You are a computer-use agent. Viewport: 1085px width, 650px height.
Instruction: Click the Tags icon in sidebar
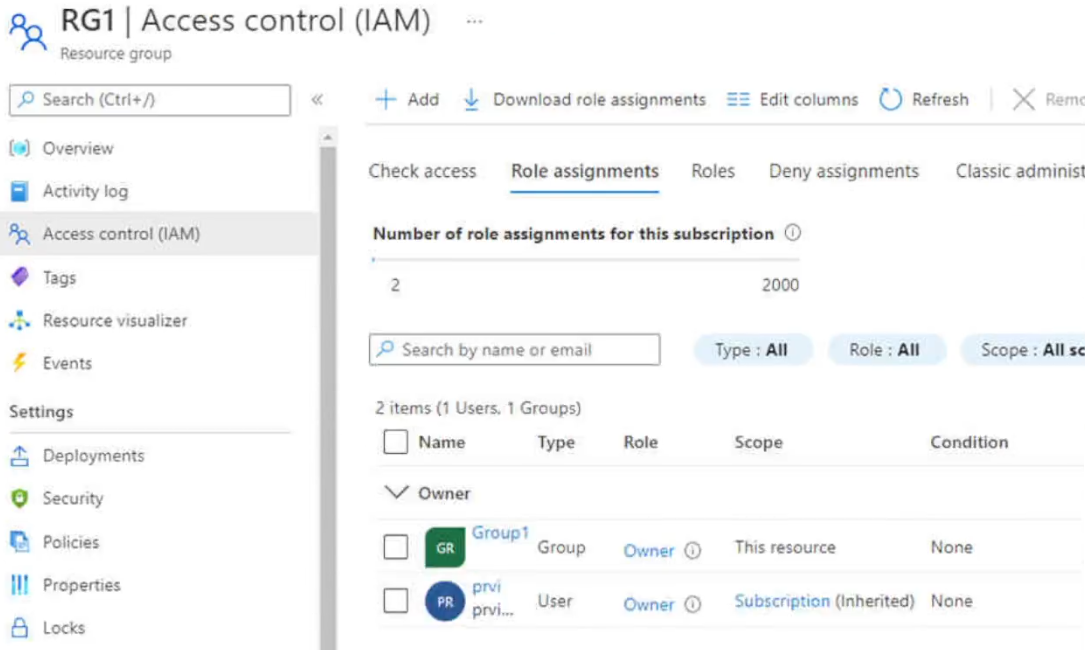click(x=19, y=278)
